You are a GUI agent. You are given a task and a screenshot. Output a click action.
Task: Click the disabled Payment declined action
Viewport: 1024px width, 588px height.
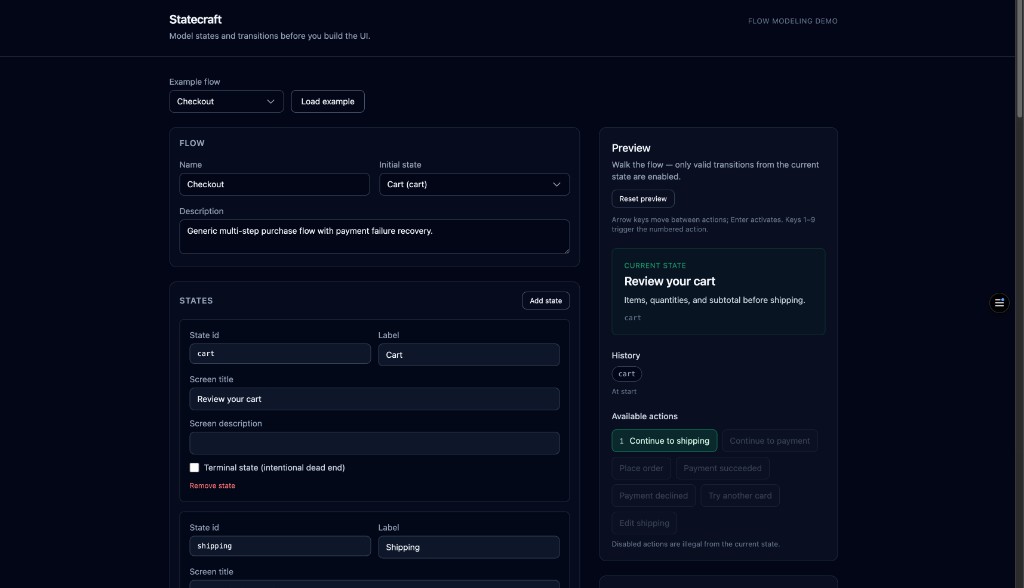[x=654, y=496]
